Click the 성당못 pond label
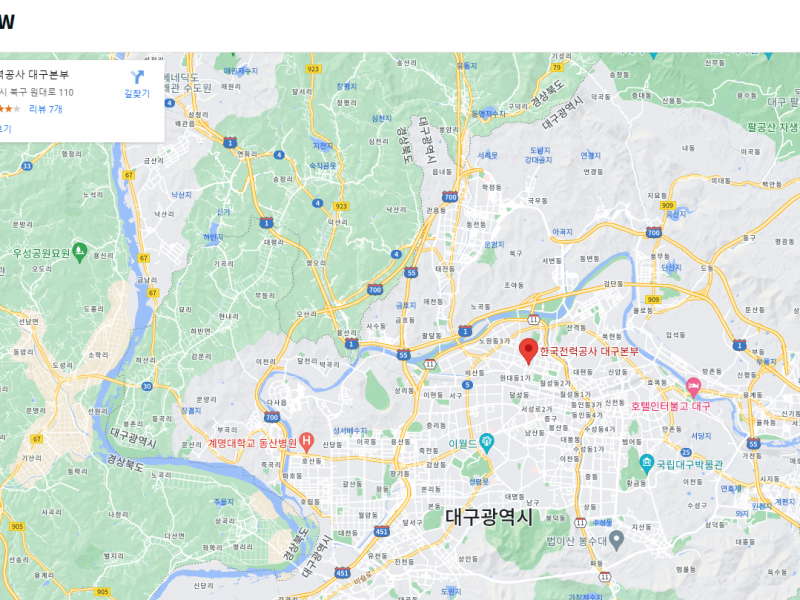Image resolution: width=800 pixels, height=600 pixels. click(479, 482)
